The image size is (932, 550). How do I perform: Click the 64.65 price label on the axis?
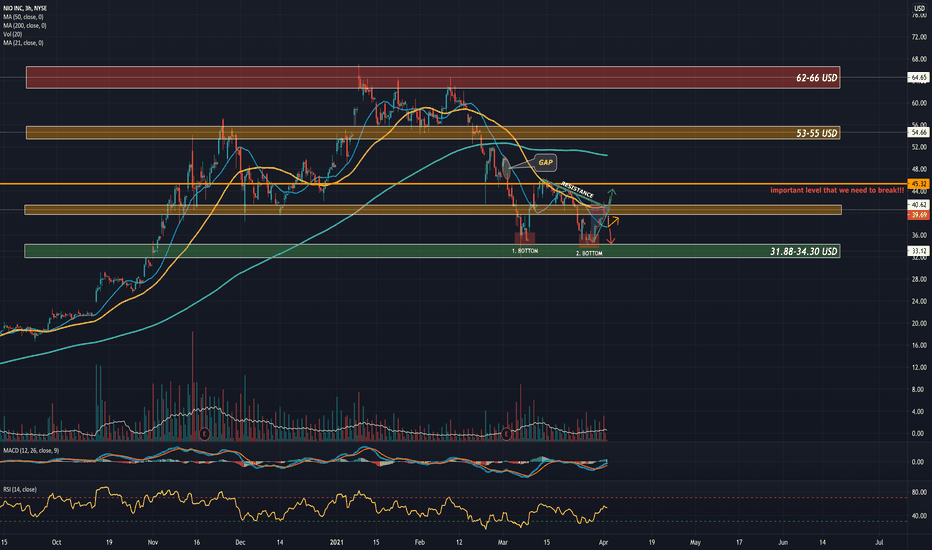point(918,78)
